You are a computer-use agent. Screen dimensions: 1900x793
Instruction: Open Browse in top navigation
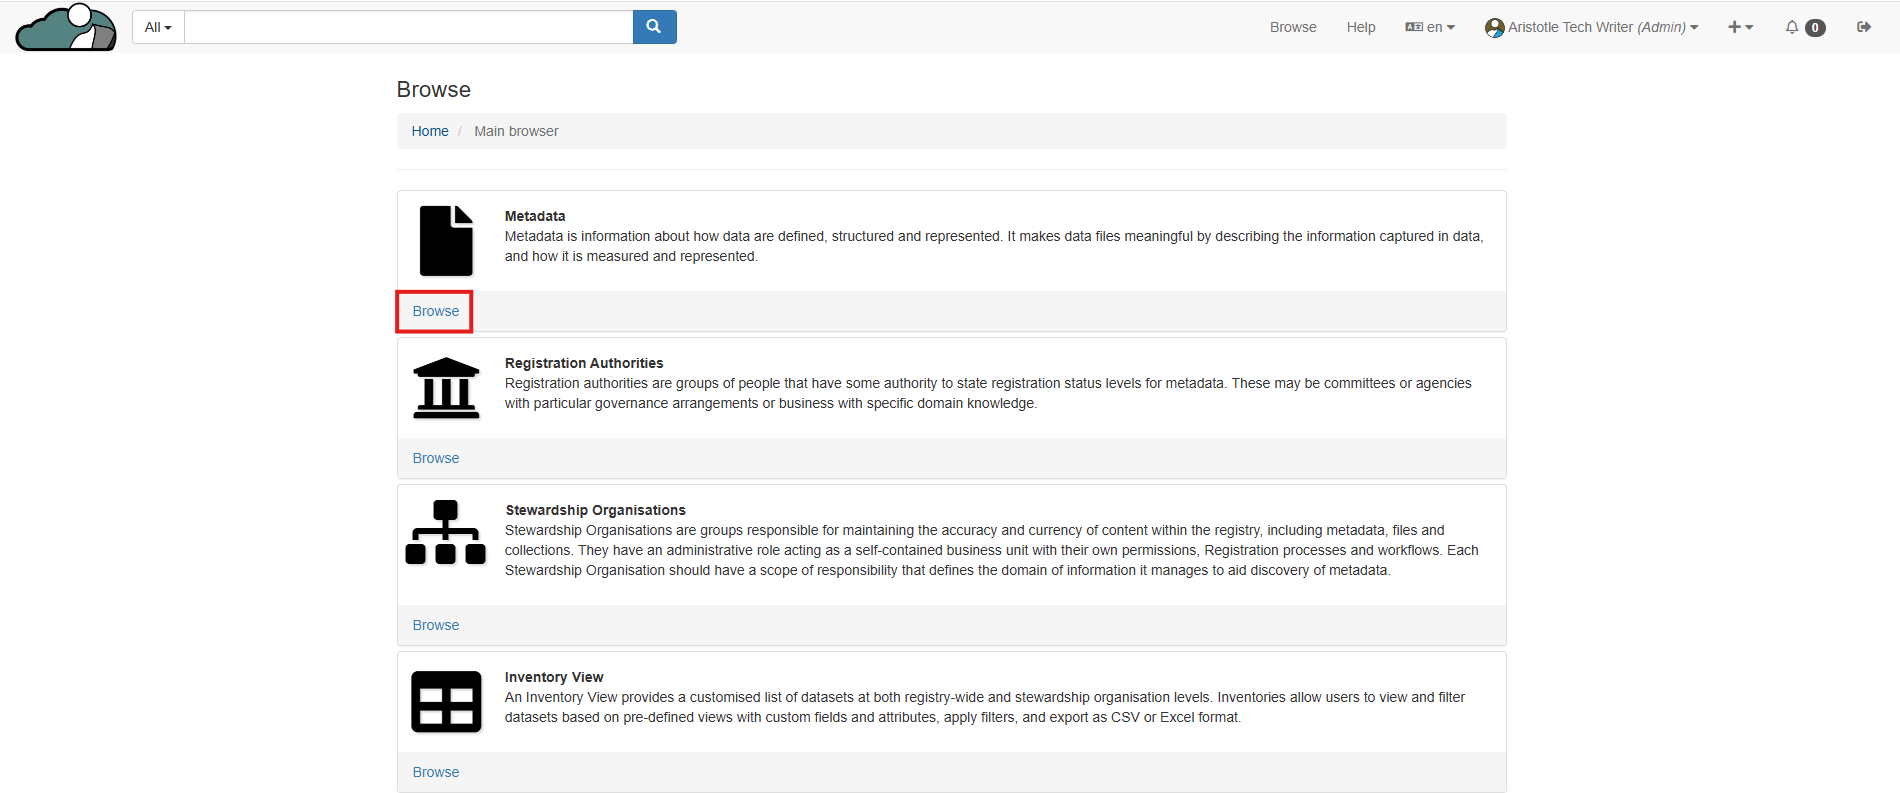pos(1293,27)
